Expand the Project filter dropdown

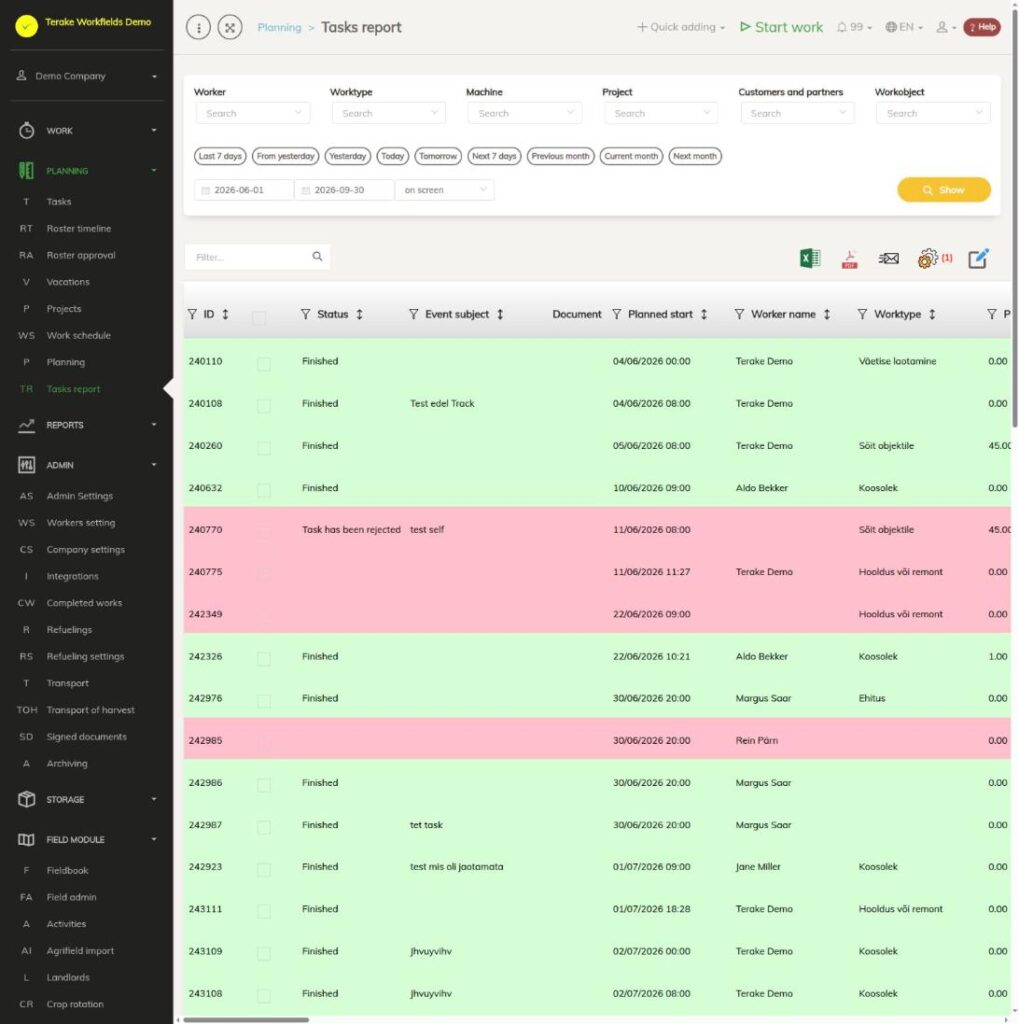click(661, 113)
